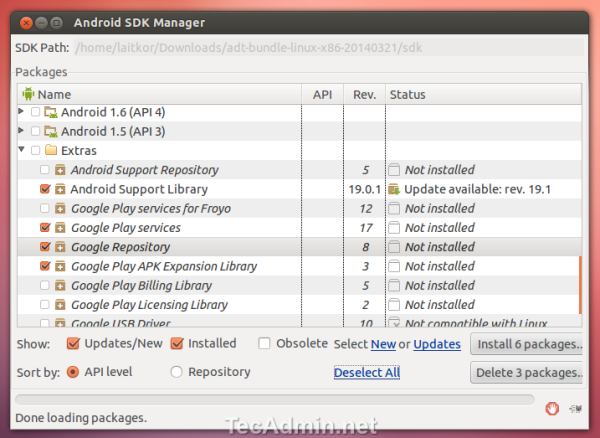Image resolution: width=600 pixels, height=438 pixels.
Task: Click the Android Support Library package icon
Action: click(x=60, y=189)
